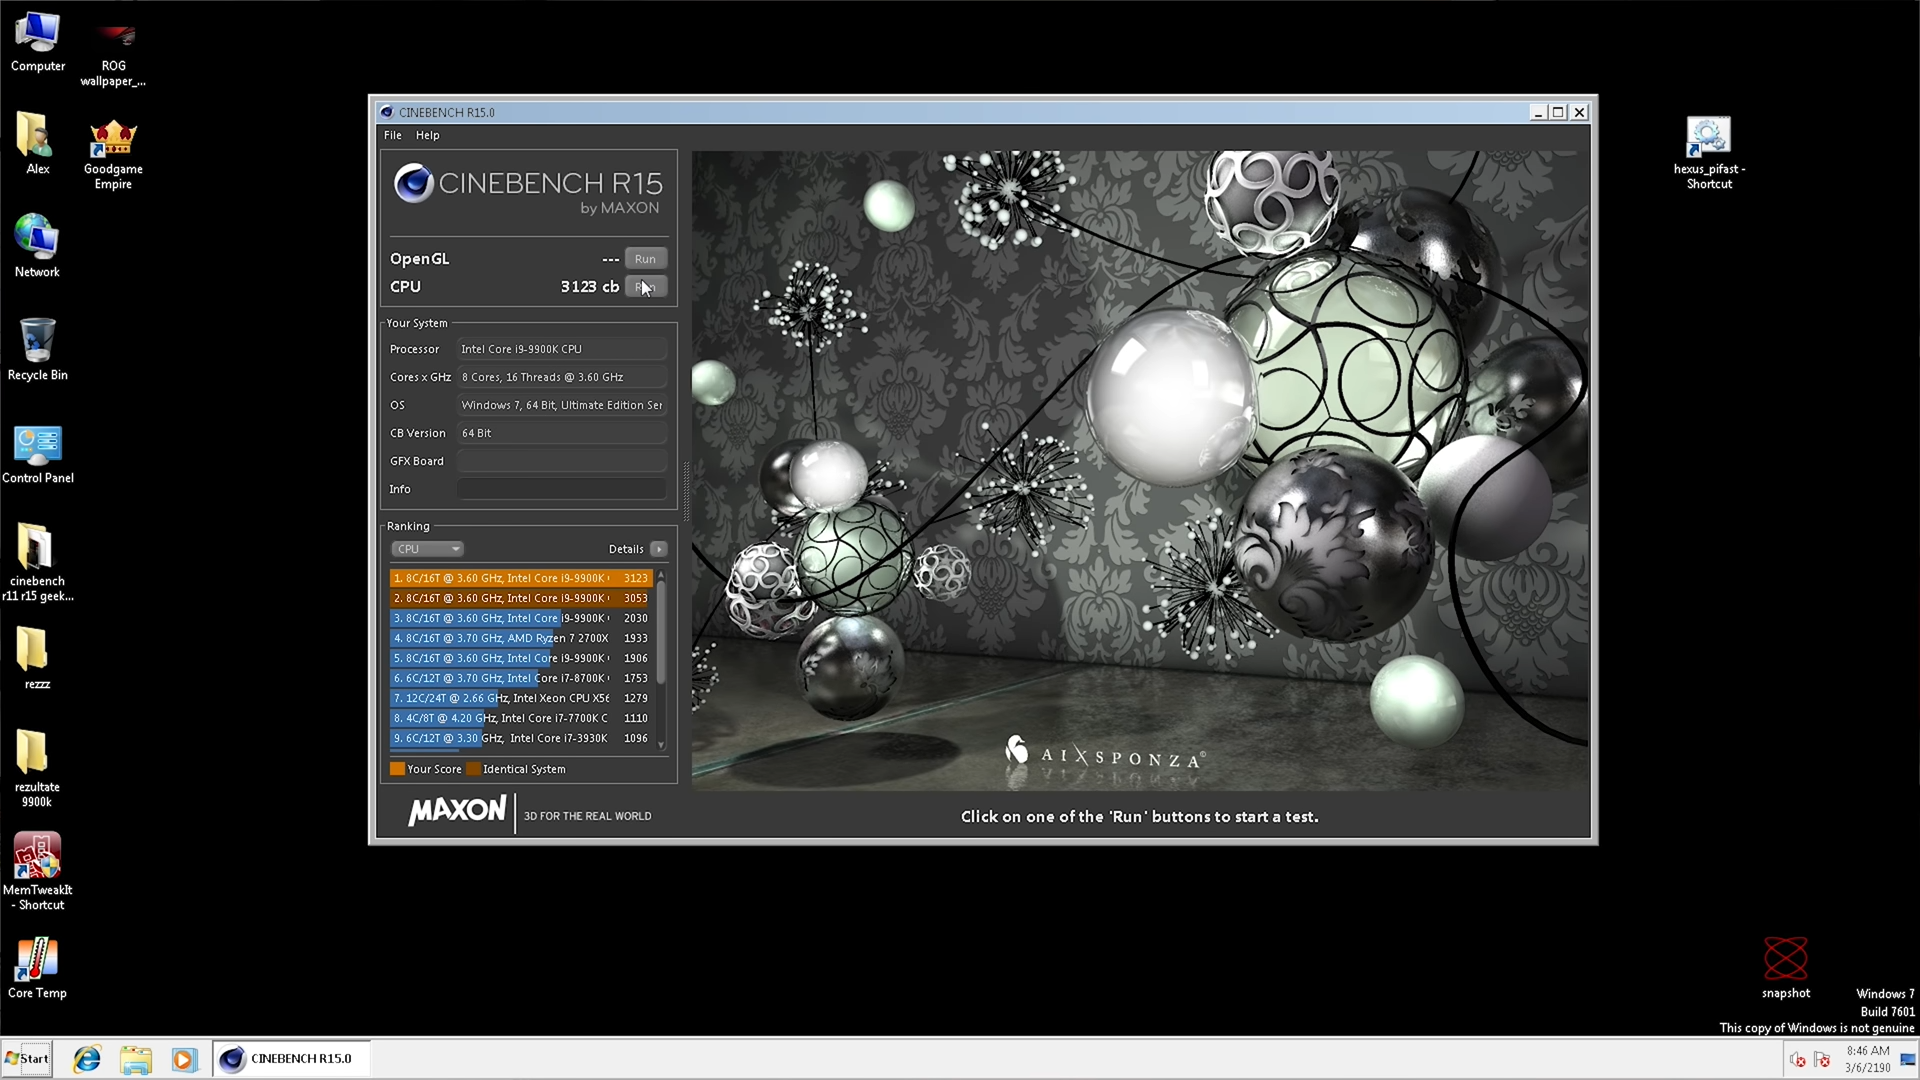The image size is (1920, 1080).
Task: Run the CPU benchmark
Action: point(645,287)
